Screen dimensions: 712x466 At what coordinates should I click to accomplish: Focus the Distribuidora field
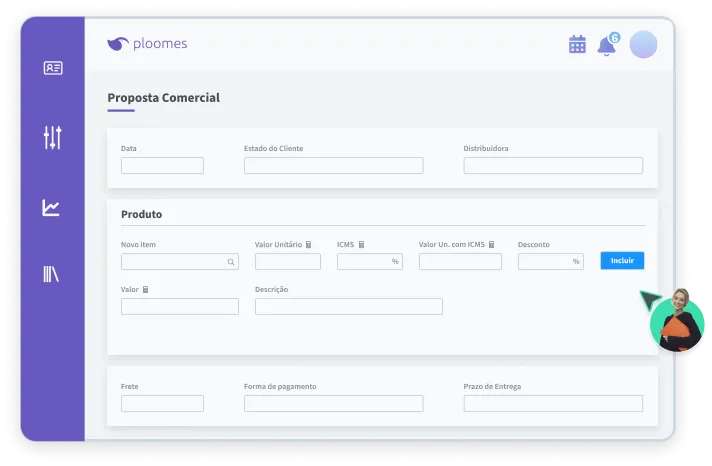click(553, 165)
